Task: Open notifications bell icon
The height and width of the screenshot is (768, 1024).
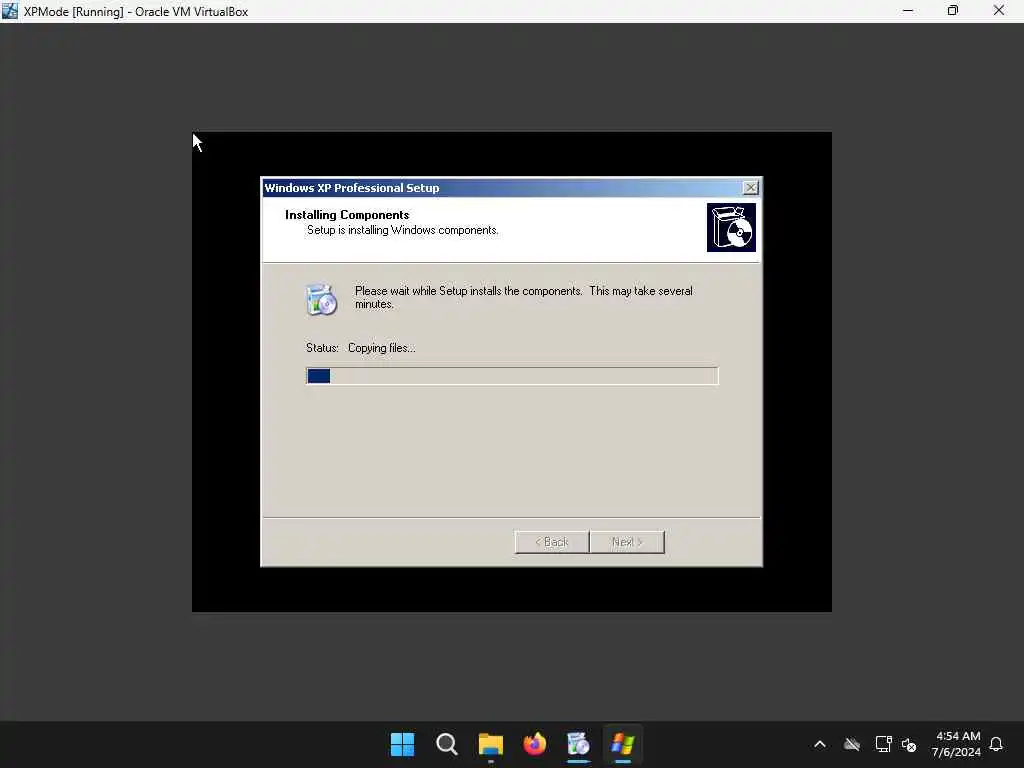Action: click(996, 744)
